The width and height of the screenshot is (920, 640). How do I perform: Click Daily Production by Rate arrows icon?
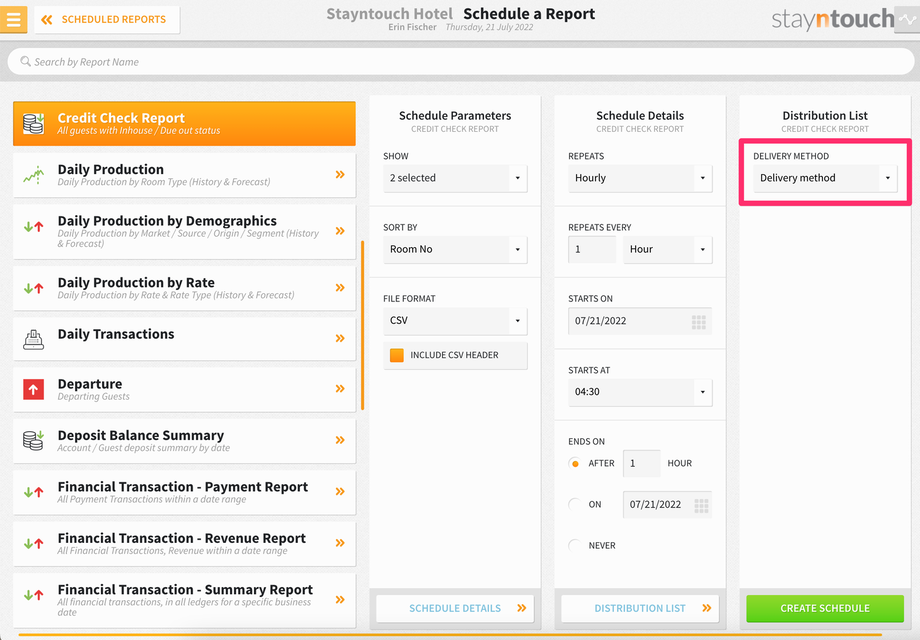click(x=33, y=288)
